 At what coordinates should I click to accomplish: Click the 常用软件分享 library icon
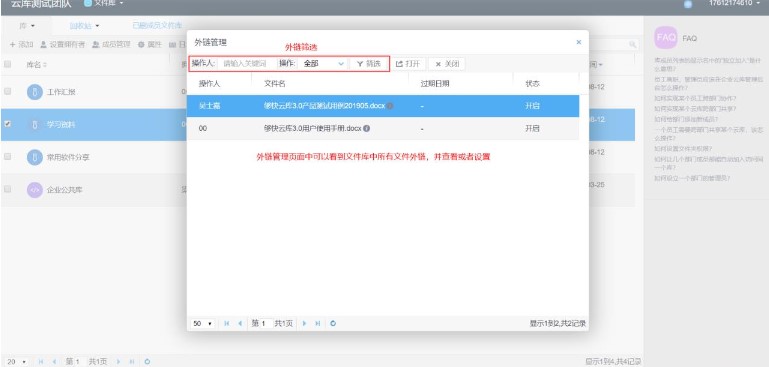tap(35, 157)
